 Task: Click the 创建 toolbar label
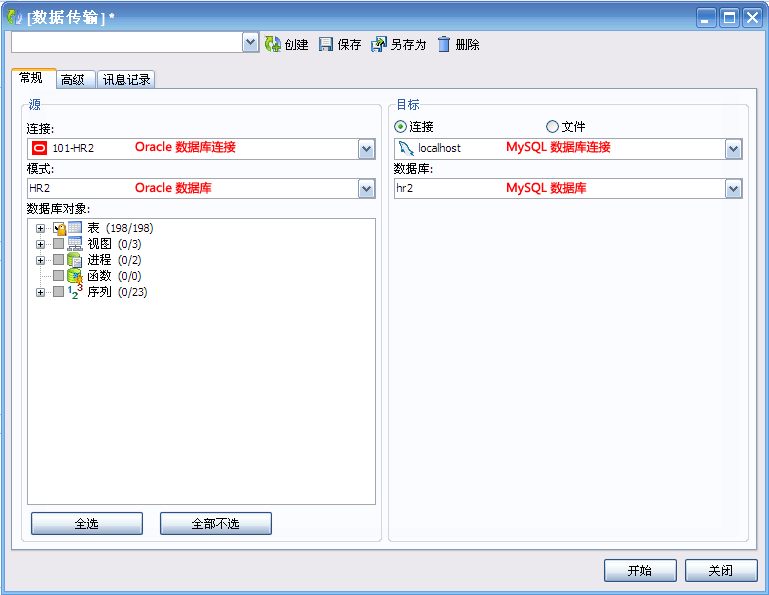click(297, 45)
